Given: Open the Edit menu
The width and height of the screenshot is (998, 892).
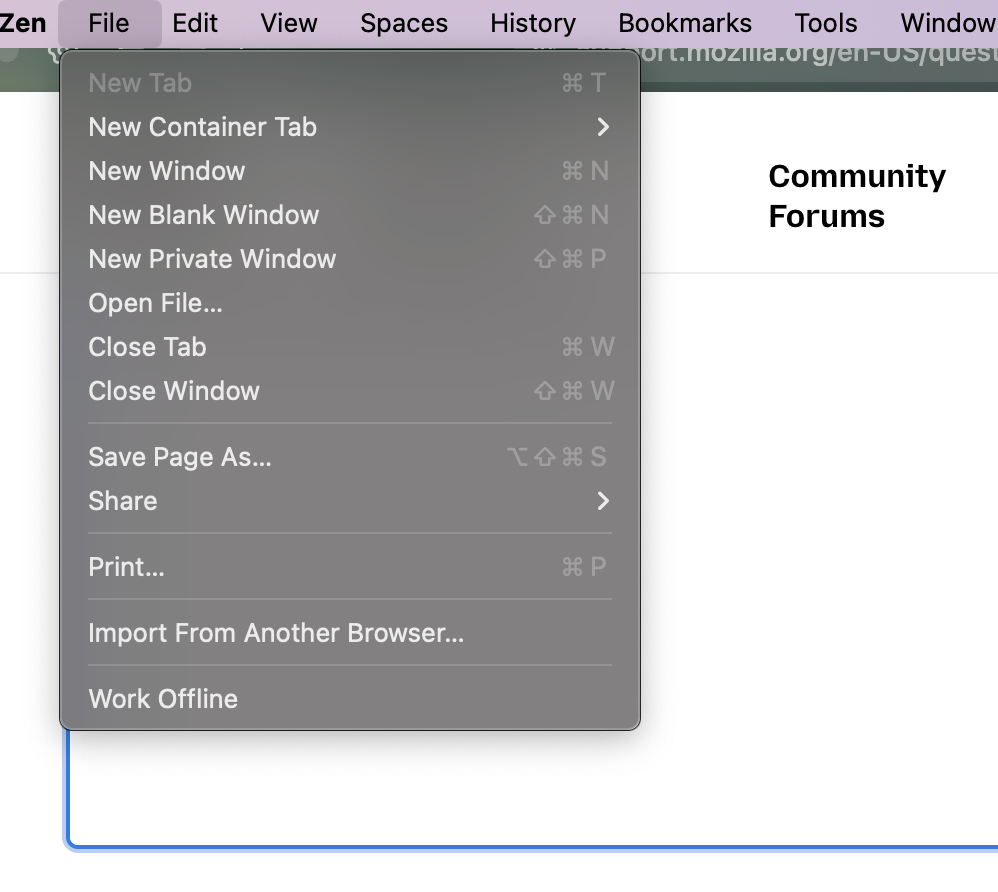Looking at the screenshot, I should pyautogui.click(x=195, y=24).
